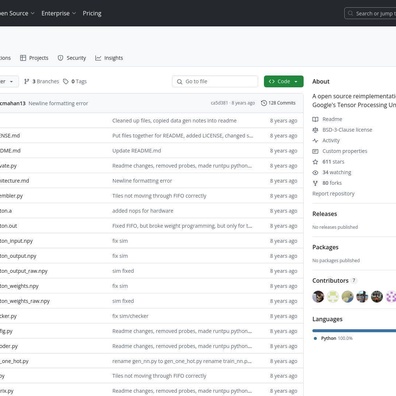Screen dimensions: 396x396
Task: Click the third contributor avatar
Action: 347,296
